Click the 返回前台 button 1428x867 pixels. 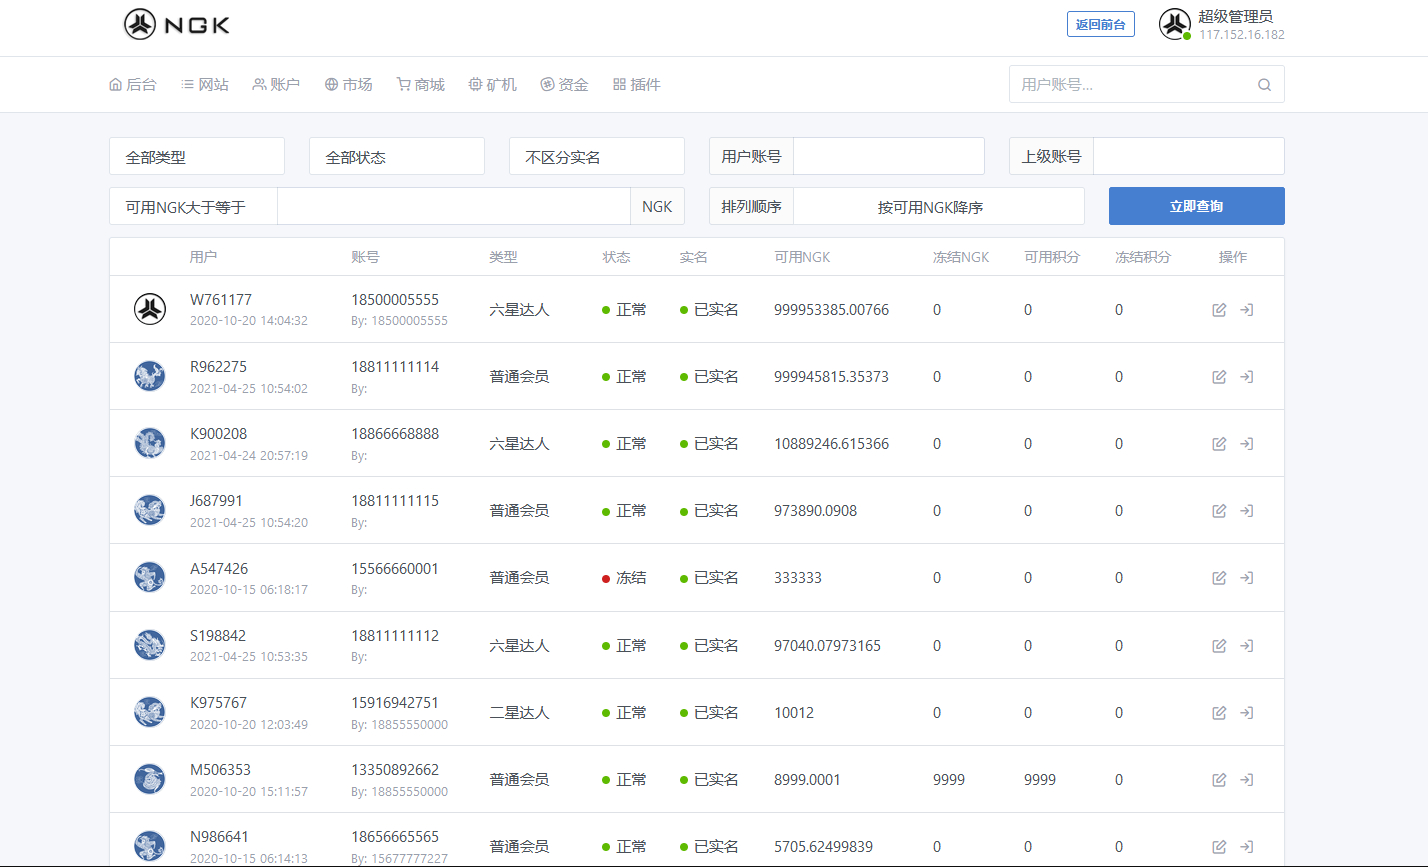pyautogui.click(x=1100, y=25)
